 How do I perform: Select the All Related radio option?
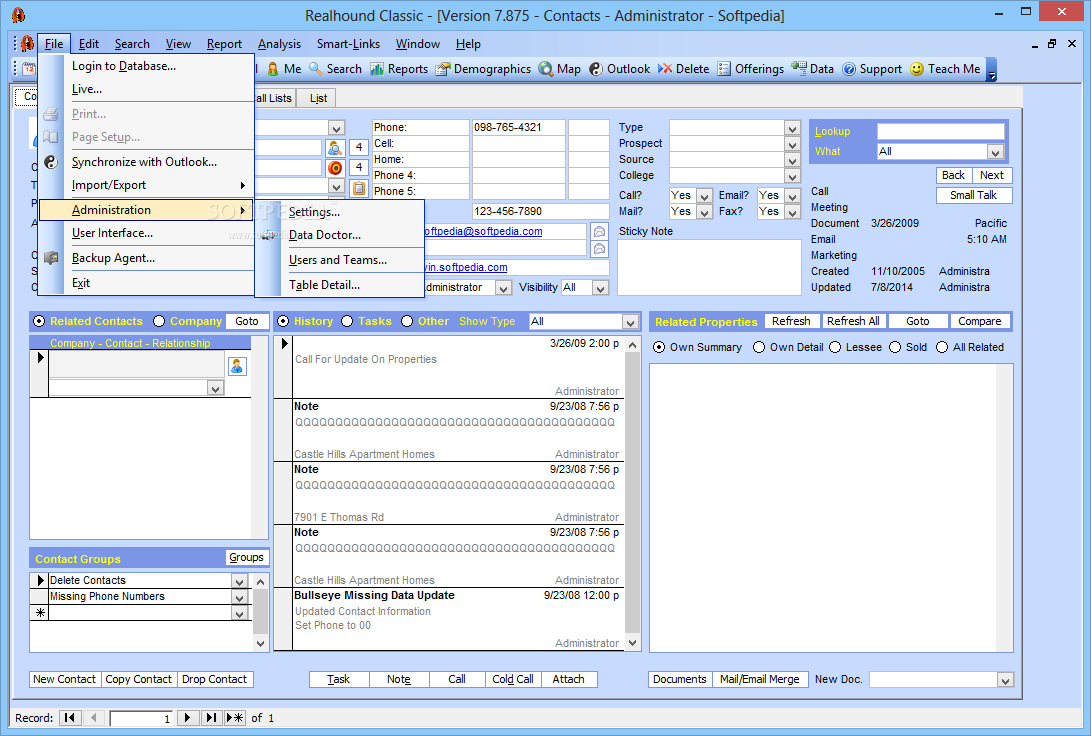pos(942,347)
